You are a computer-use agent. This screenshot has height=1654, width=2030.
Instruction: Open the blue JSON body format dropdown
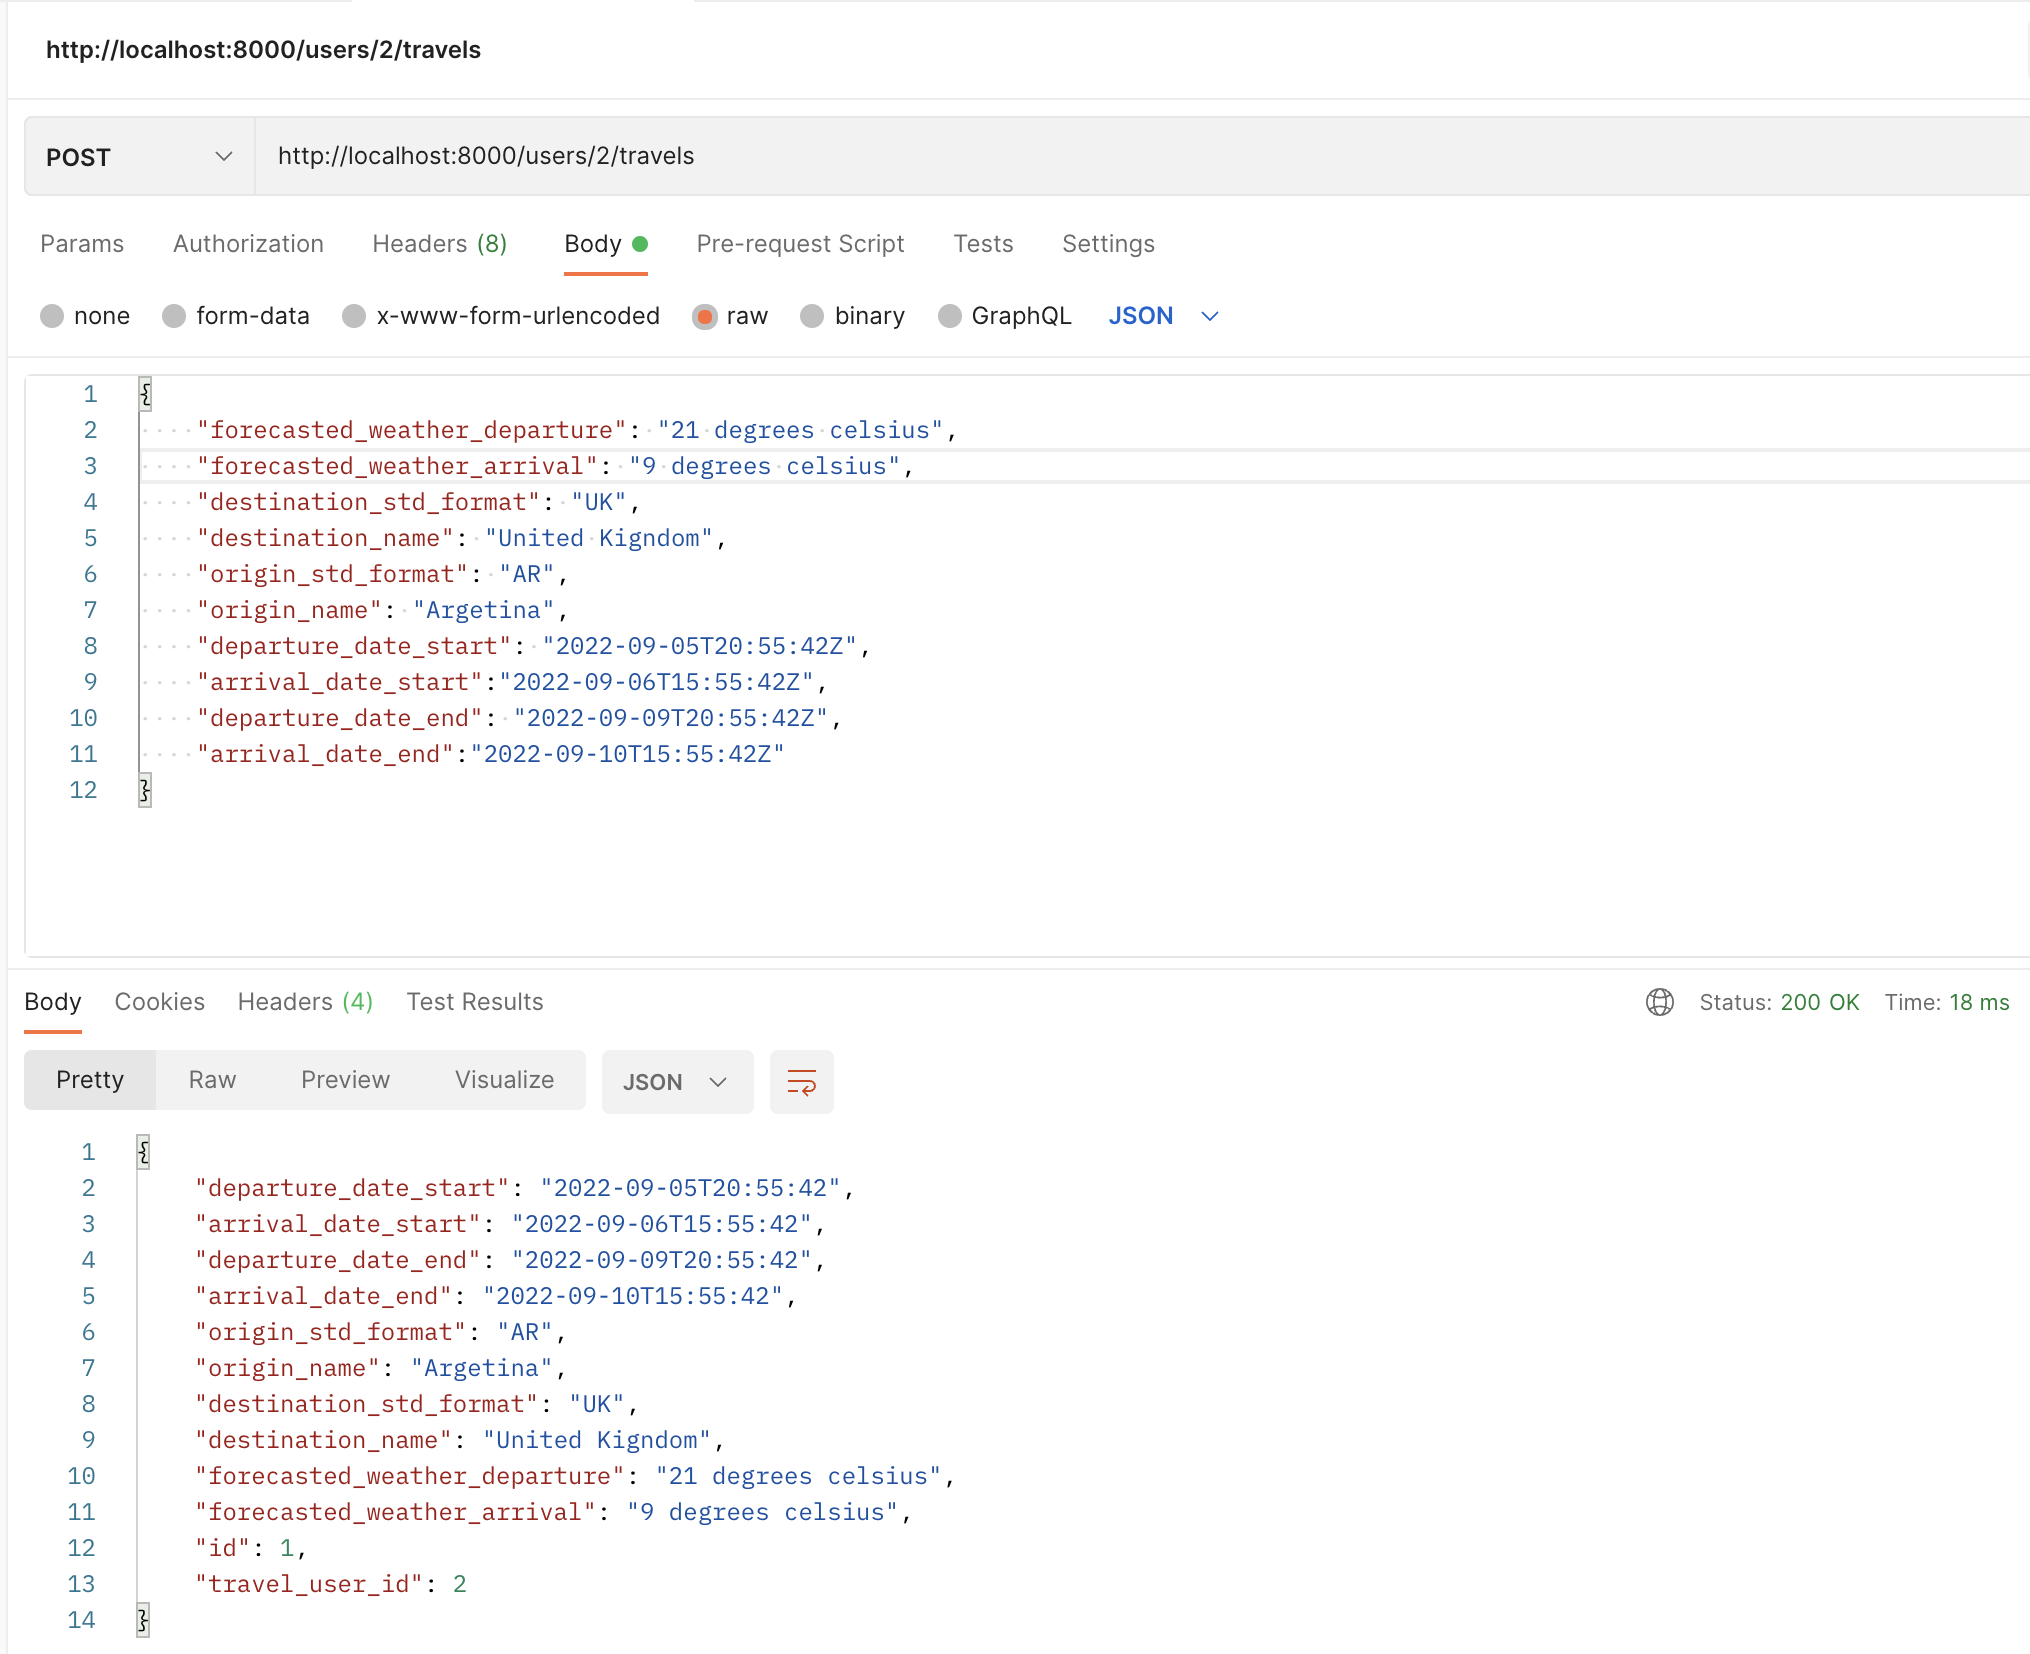(1163, 316)
